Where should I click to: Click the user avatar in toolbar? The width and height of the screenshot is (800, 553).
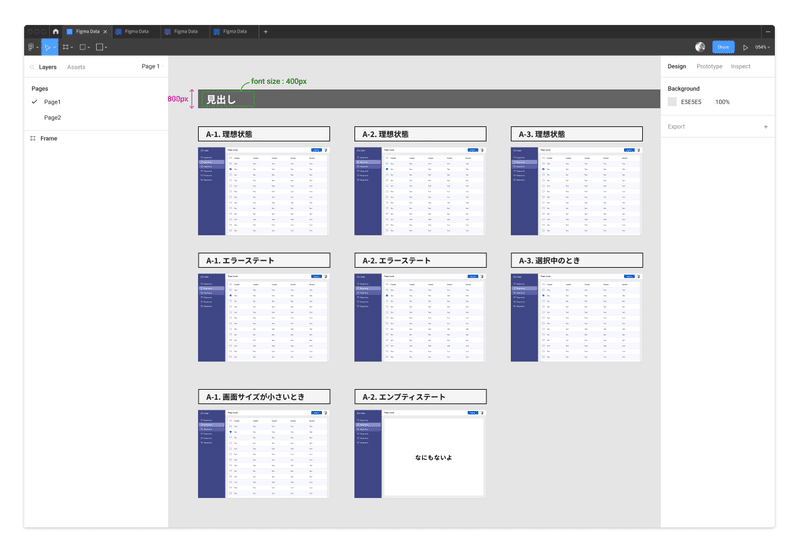coord(700,47)
